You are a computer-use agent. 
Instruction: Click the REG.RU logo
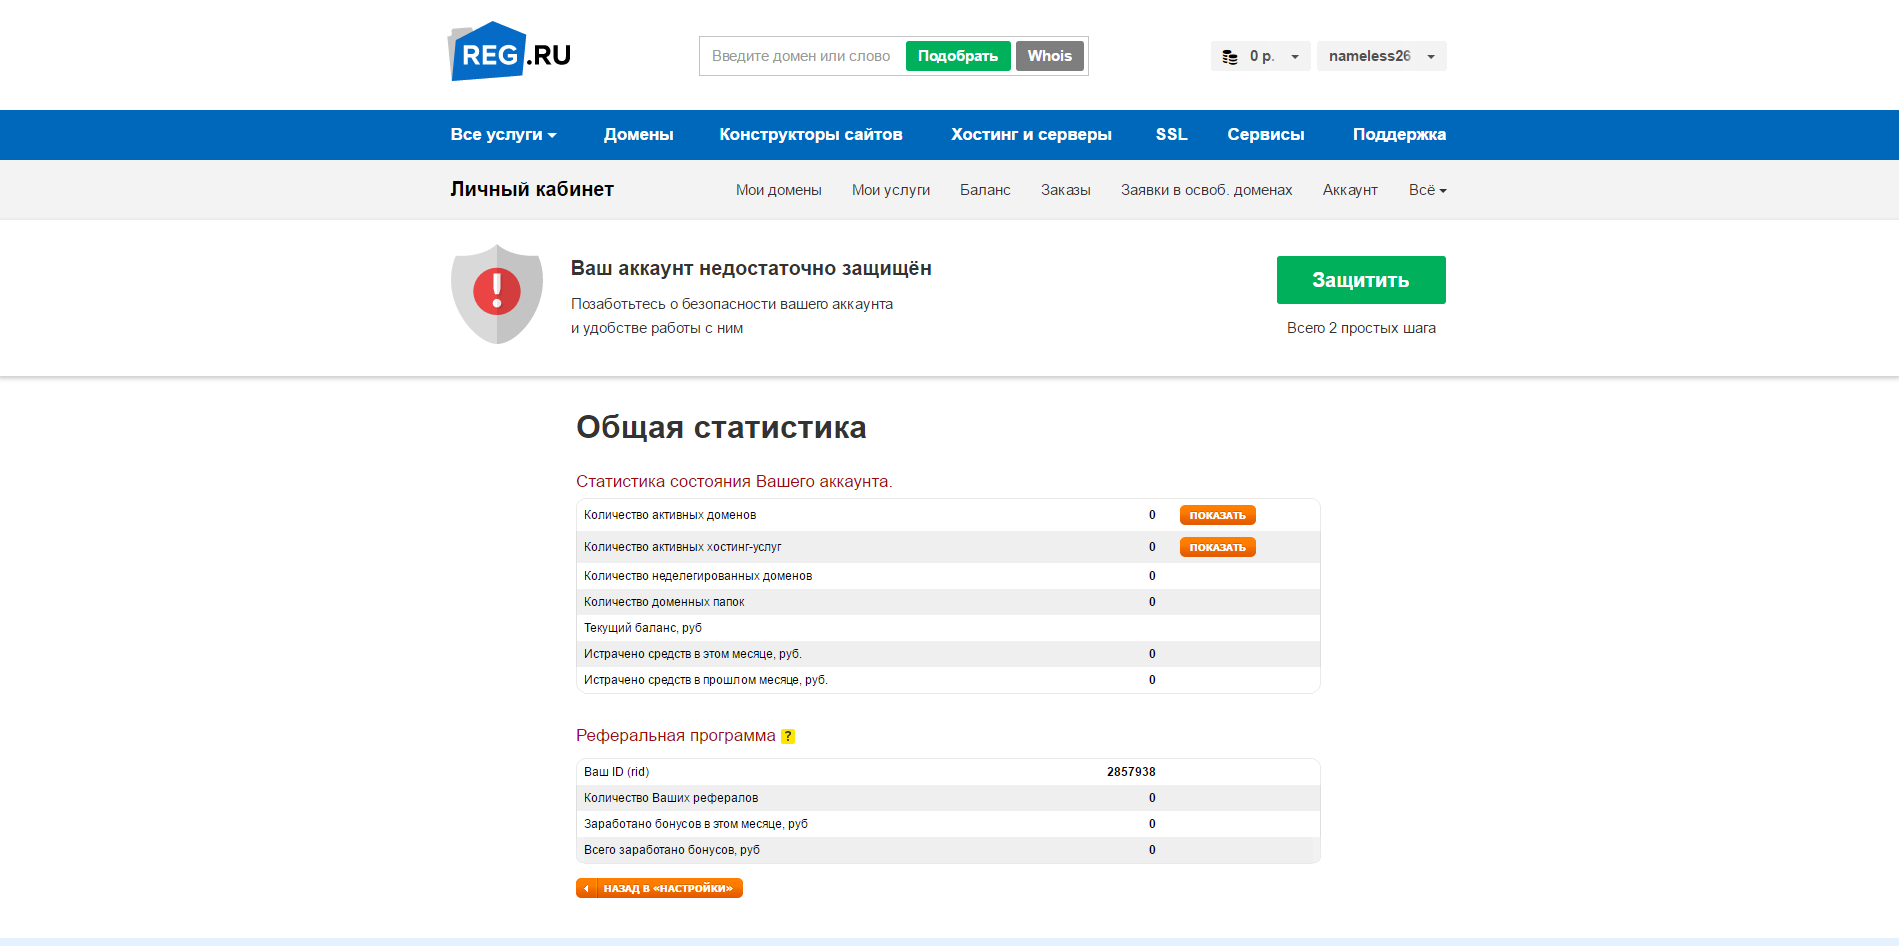[508, 54]
